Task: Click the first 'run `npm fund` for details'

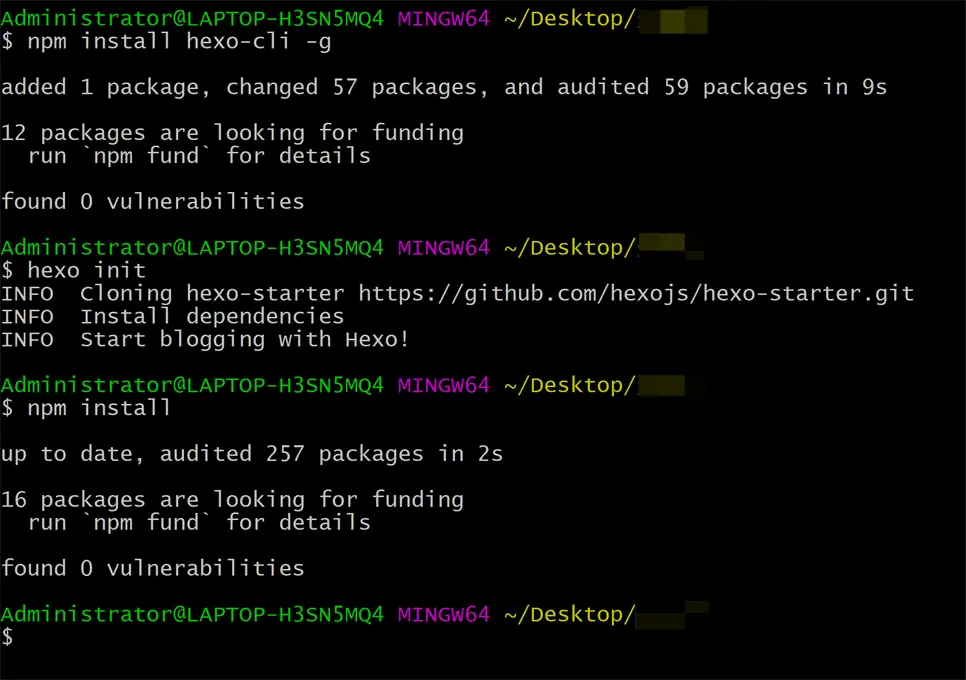Action: tap(199, 156)
